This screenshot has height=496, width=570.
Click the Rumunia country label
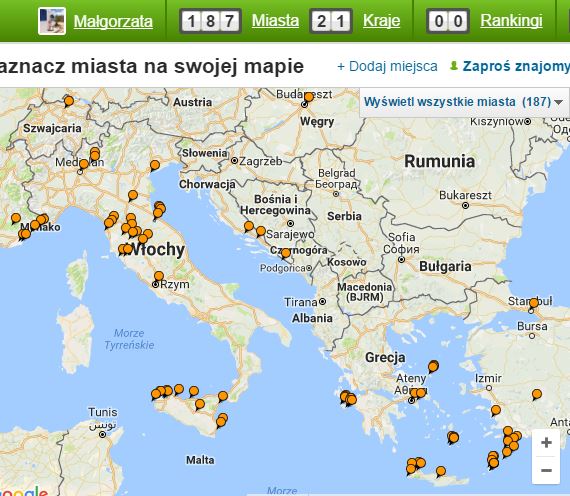click(x=439, y=161)
